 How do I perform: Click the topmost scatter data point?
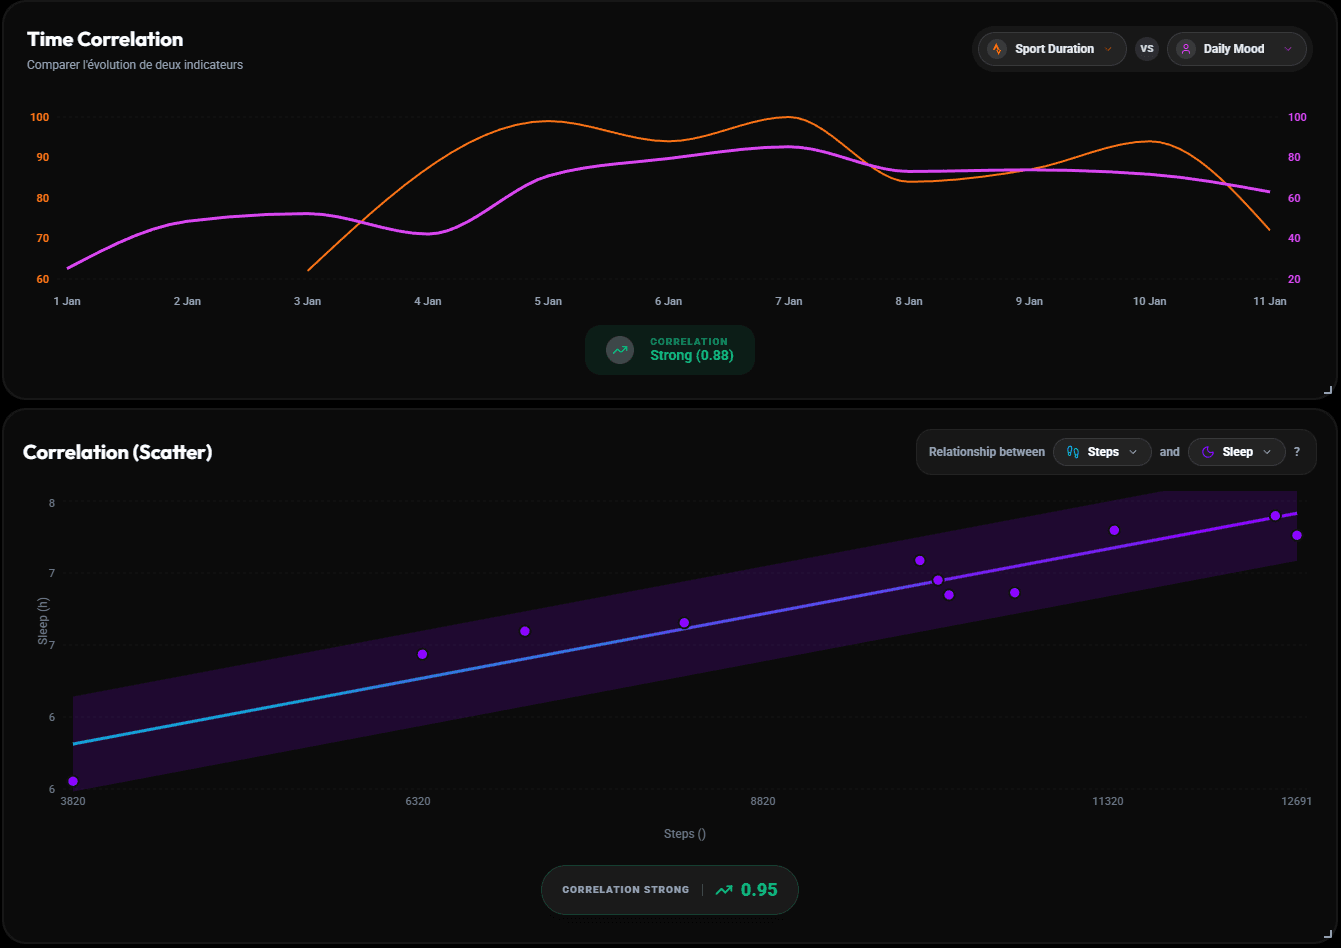[1275, 515]
